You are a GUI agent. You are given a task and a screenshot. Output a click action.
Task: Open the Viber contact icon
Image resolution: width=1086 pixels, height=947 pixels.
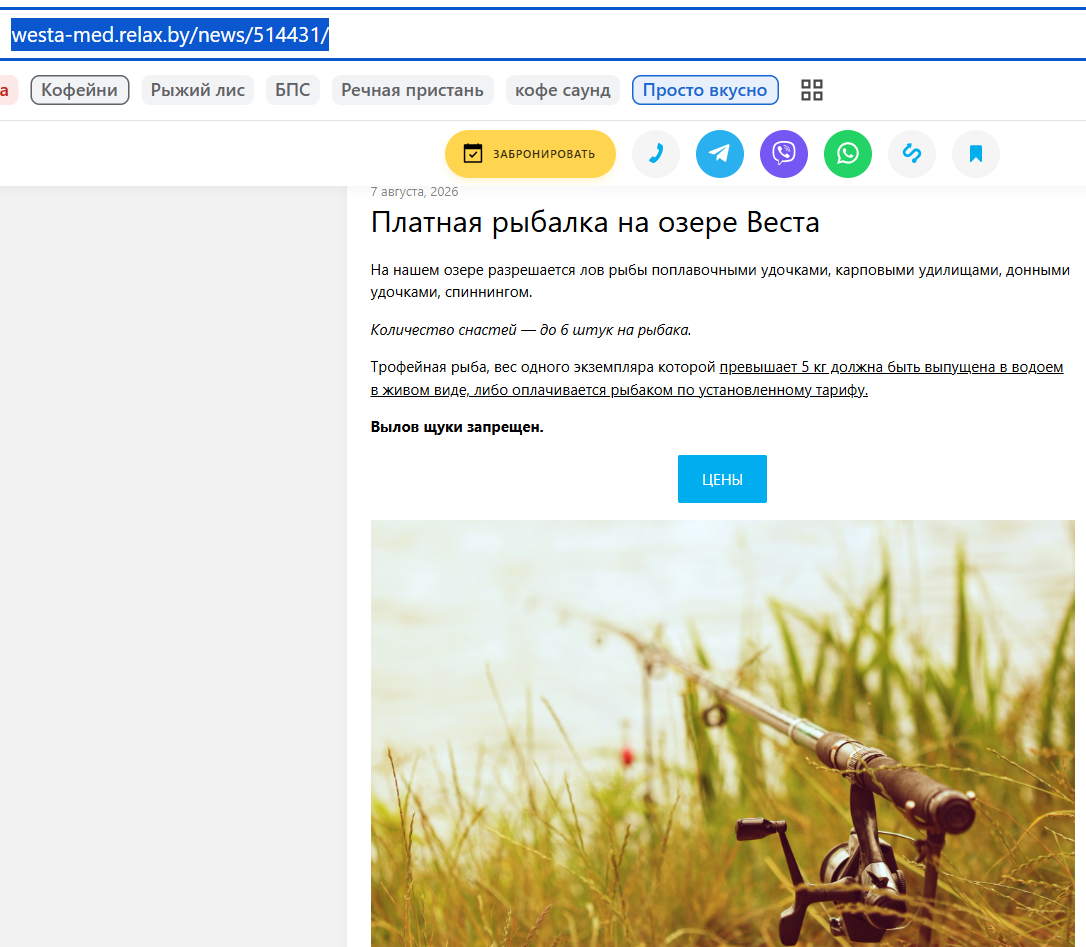click(783, 154)
